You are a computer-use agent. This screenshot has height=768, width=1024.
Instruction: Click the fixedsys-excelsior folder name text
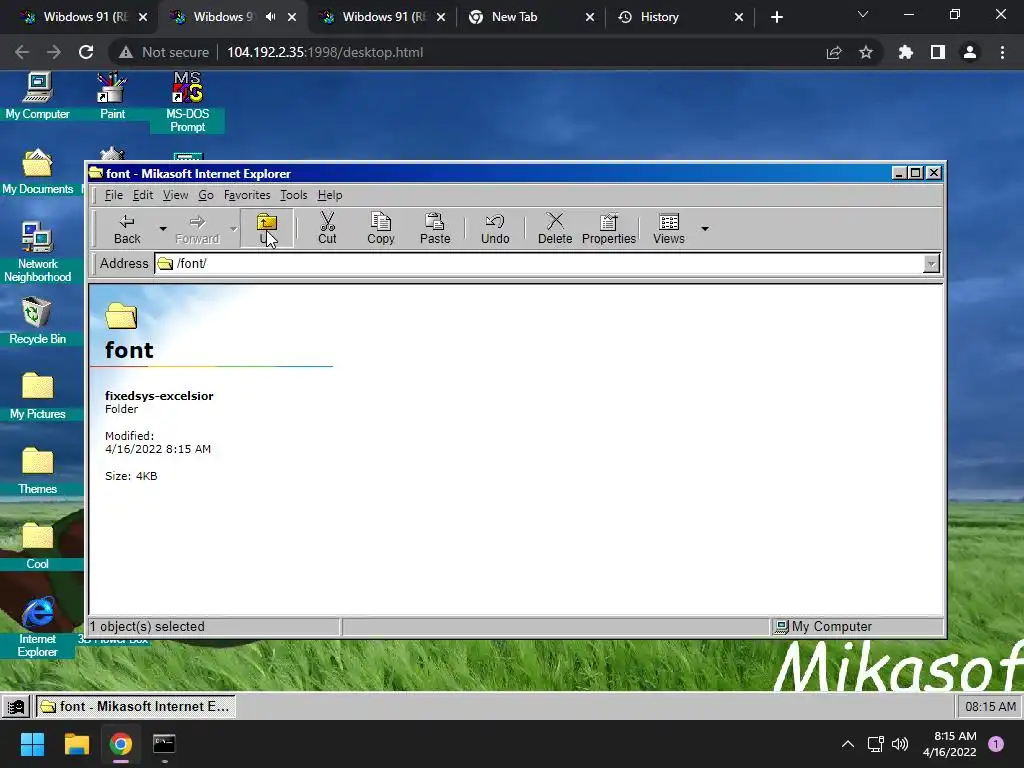pos(159,396)
